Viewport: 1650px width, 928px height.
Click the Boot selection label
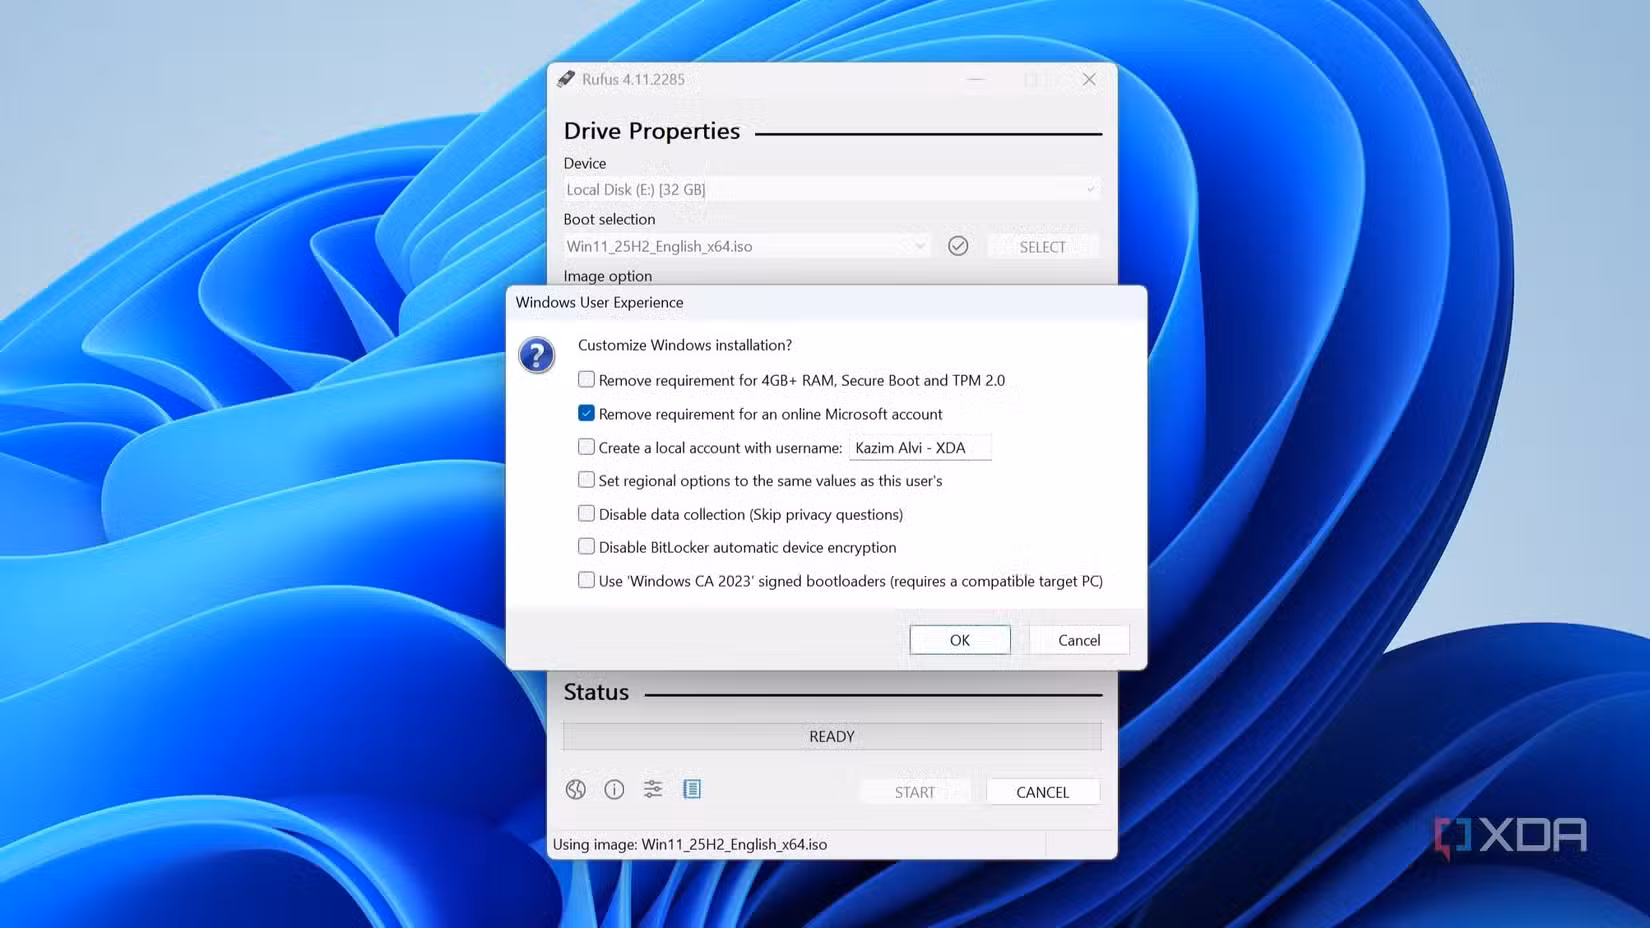(609, 219)
